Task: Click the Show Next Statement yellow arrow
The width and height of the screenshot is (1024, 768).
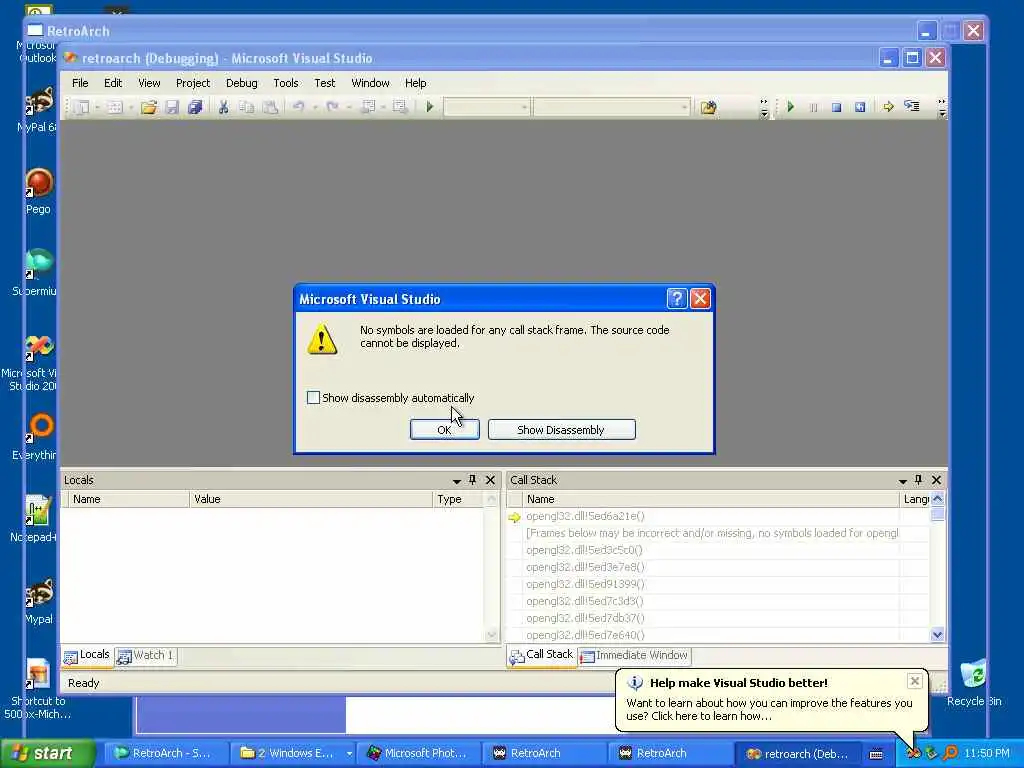Action: tap(888, 106)
